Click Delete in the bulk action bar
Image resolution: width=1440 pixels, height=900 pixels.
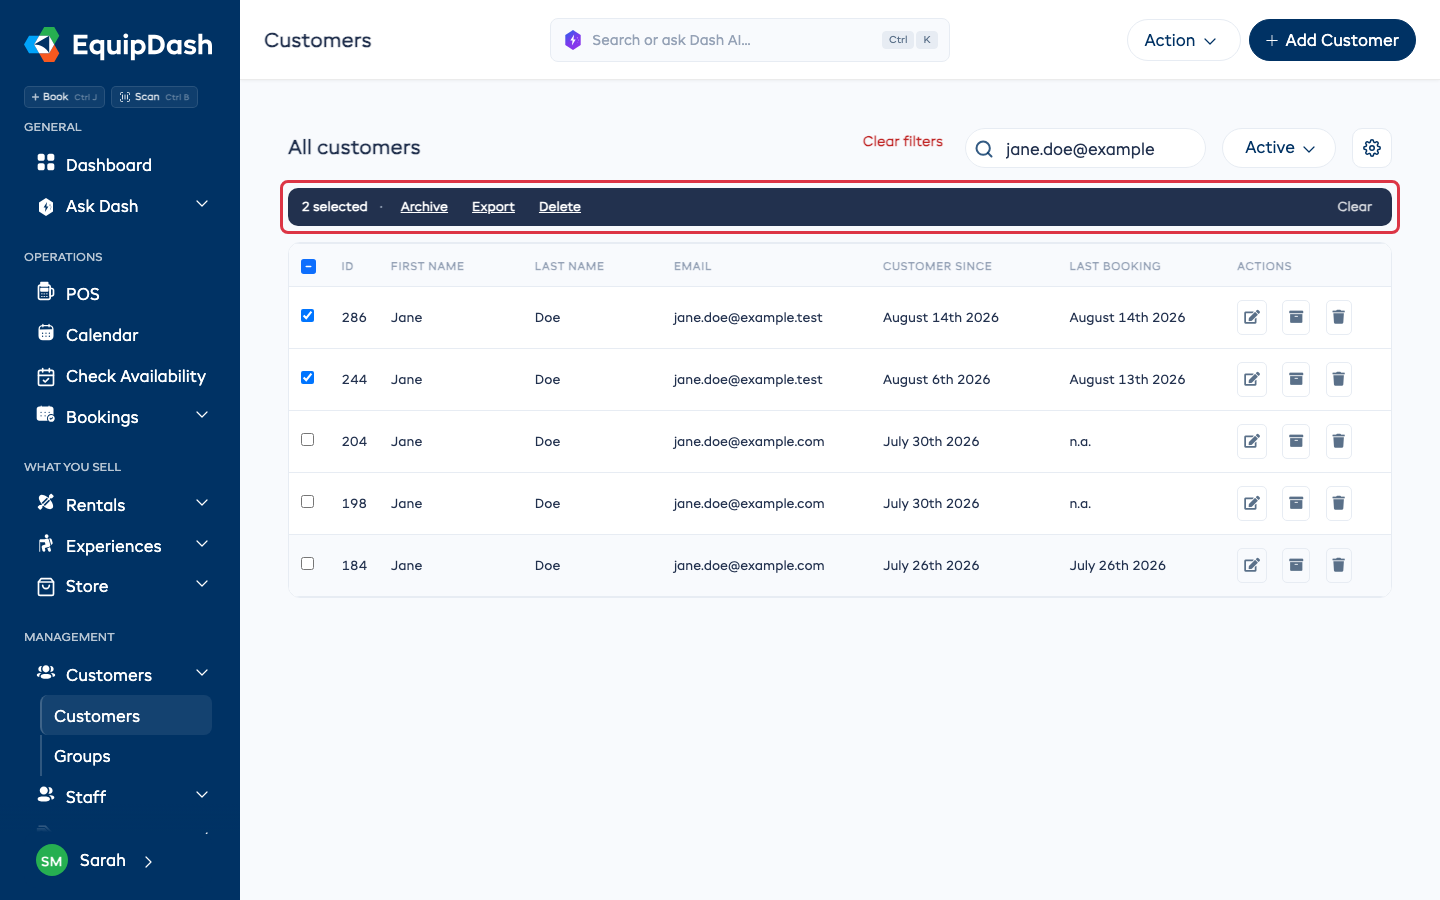tap(560, 207)
